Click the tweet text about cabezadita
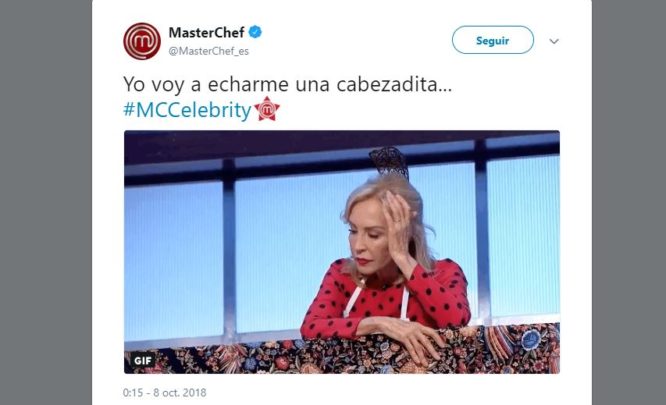666x405 pixels. [288, 84]
